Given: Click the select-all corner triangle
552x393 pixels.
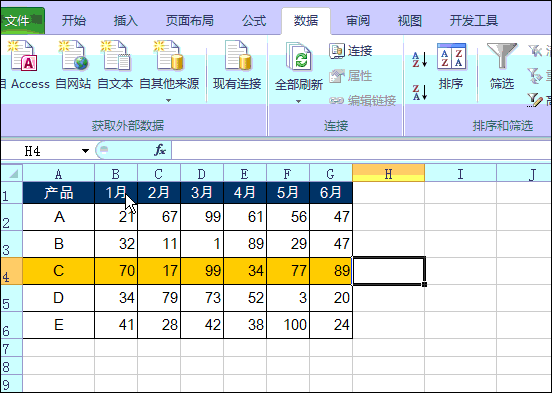Looking at the screenshot, I should pos(13,174).
